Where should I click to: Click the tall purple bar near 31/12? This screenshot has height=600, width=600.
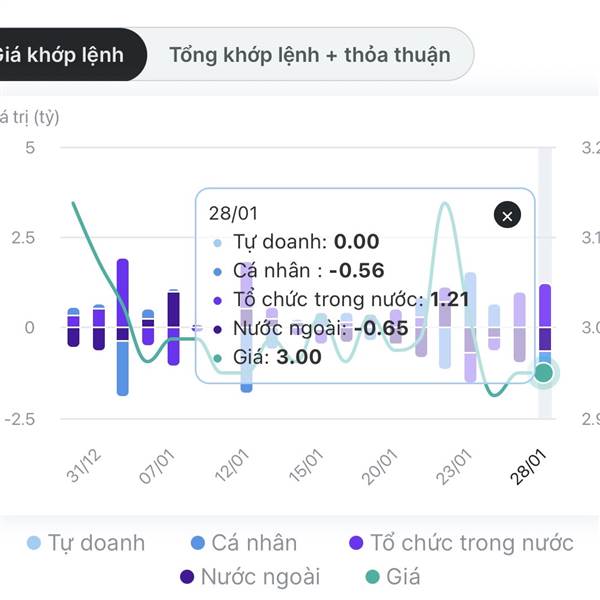123,292
